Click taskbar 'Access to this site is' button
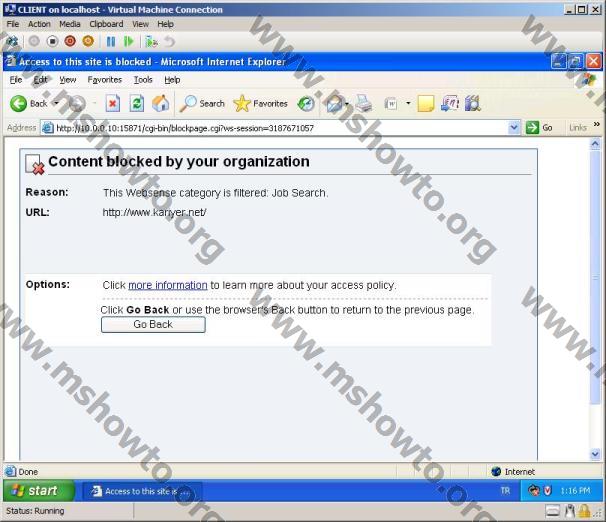This screenshot has height=522, width=606. click(x=142, y=491)
